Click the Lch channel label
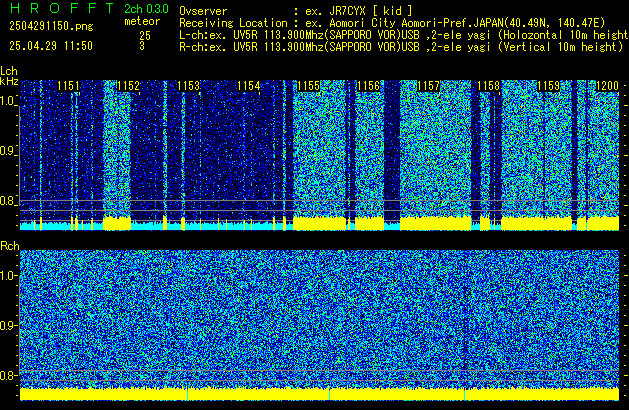This screenshot has height=410, width=629. point(9,71)
